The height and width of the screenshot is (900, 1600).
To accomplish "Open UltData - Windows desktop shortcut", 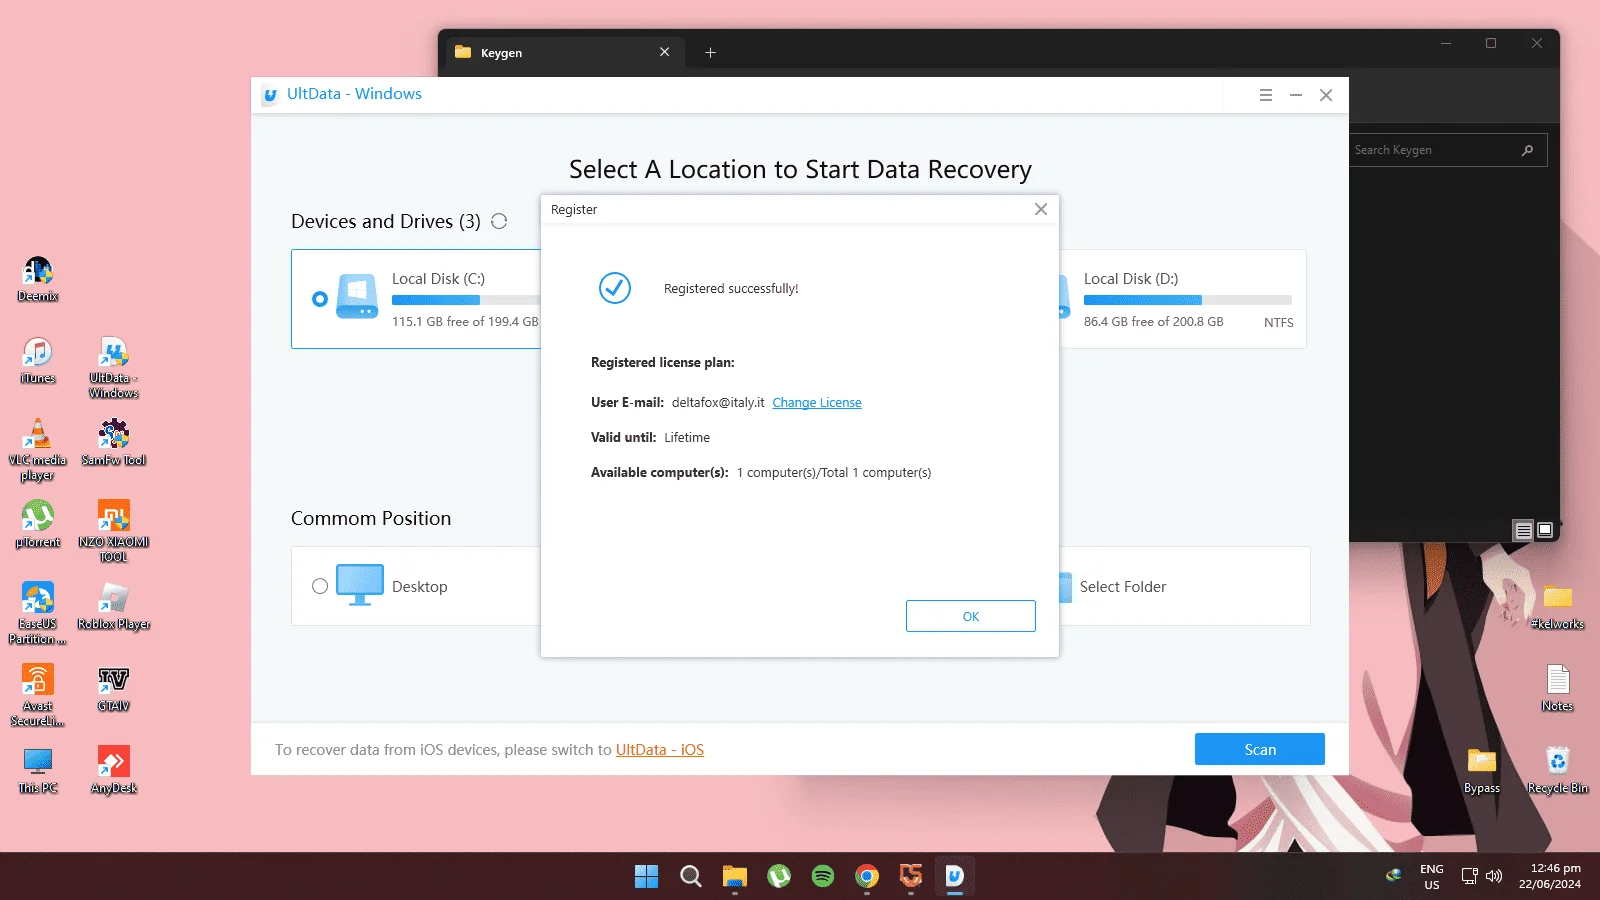I will coord(113,368).
